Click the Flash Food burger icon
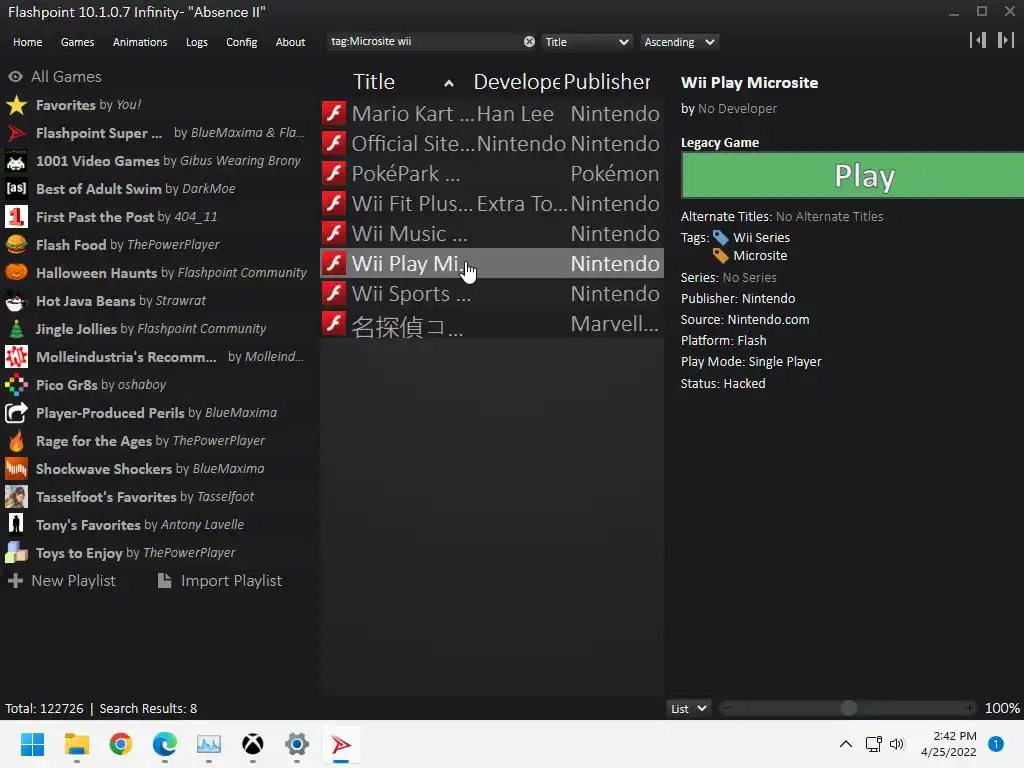 click(x=16, y=245)
